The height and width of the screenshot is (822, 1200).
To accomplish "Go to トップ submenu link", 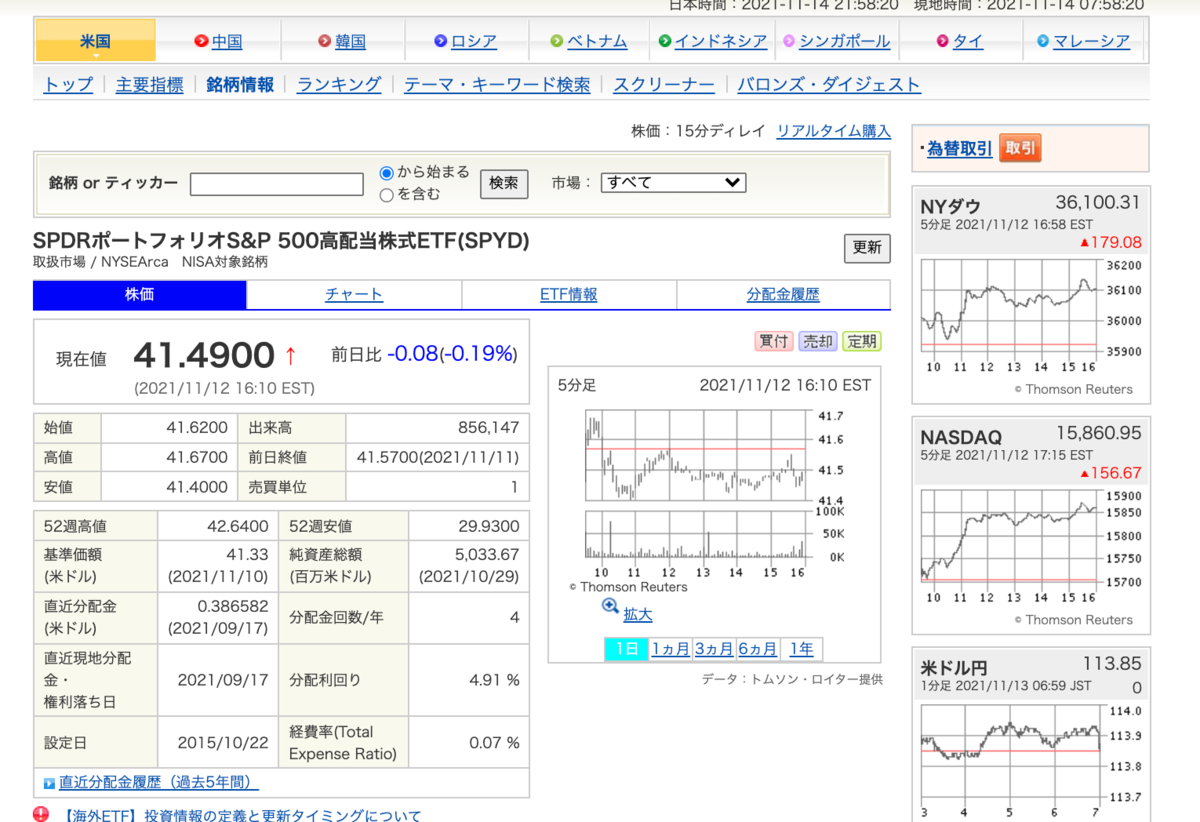I will point(69,85).
